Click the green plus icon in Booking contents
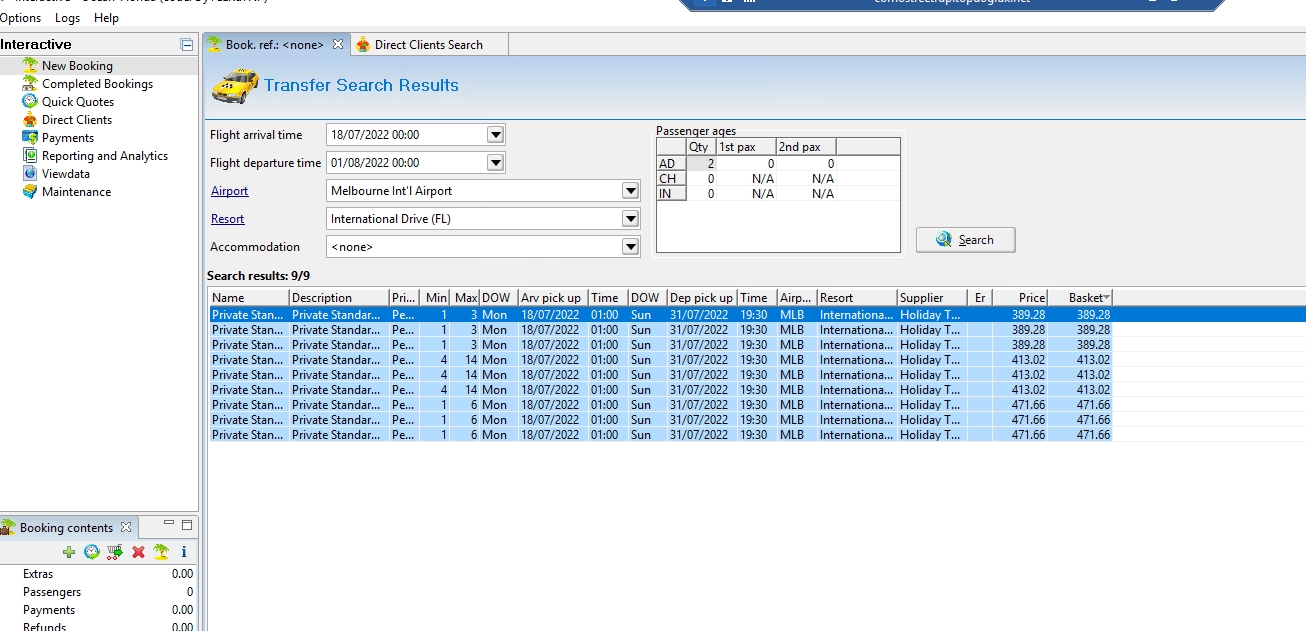The height and width of the screenshot is (631, 1306). (x=69, y=552)
